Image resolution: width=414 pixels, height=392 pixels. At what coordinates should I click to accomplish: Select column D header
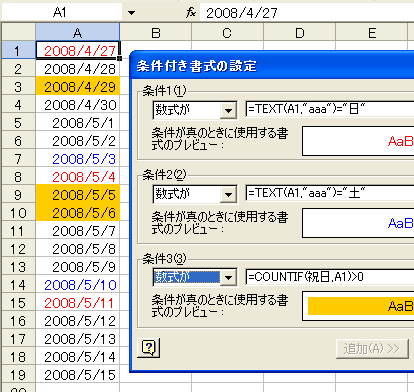pos(299,33)
